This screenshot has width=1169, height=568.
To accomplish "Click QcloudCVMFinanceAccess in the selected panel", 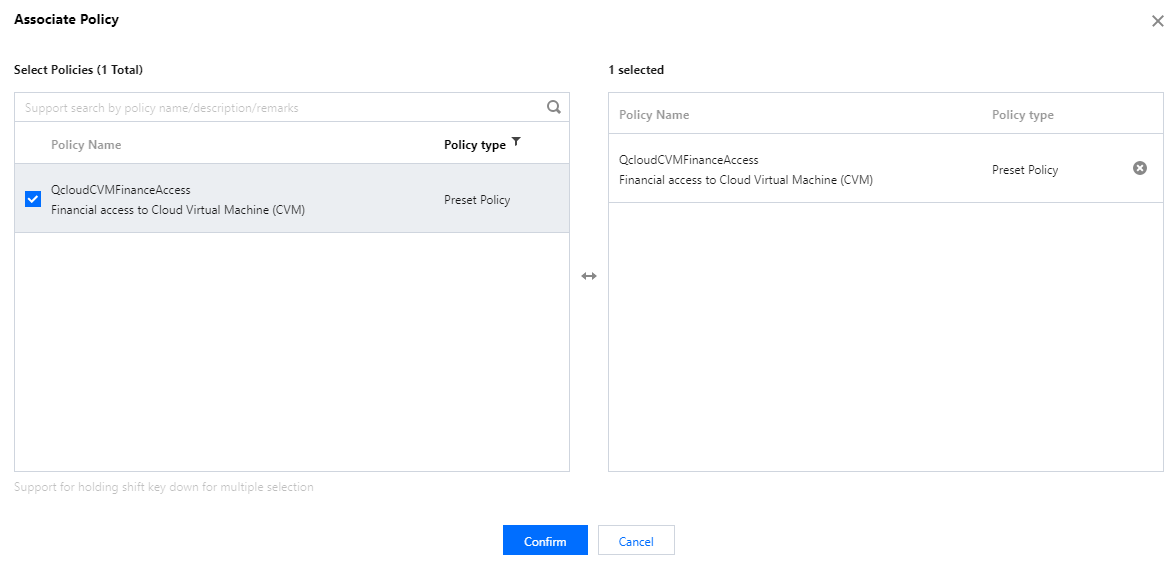I will [689, 160].
